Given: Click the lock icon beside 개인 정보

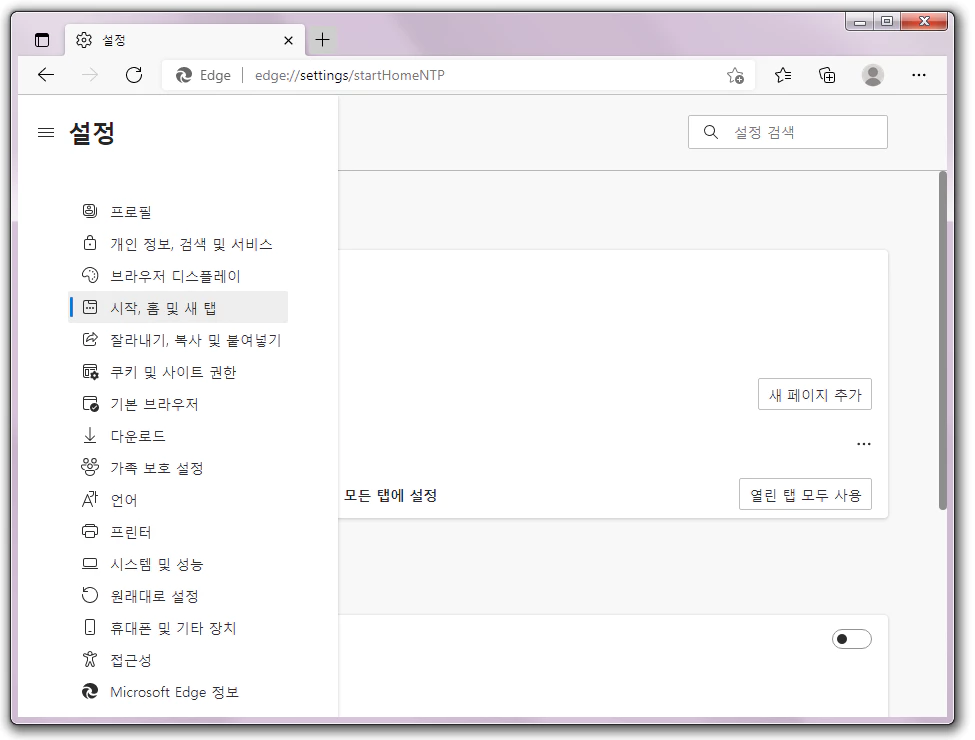Looking at the screenshot, I should pos(90,243).
